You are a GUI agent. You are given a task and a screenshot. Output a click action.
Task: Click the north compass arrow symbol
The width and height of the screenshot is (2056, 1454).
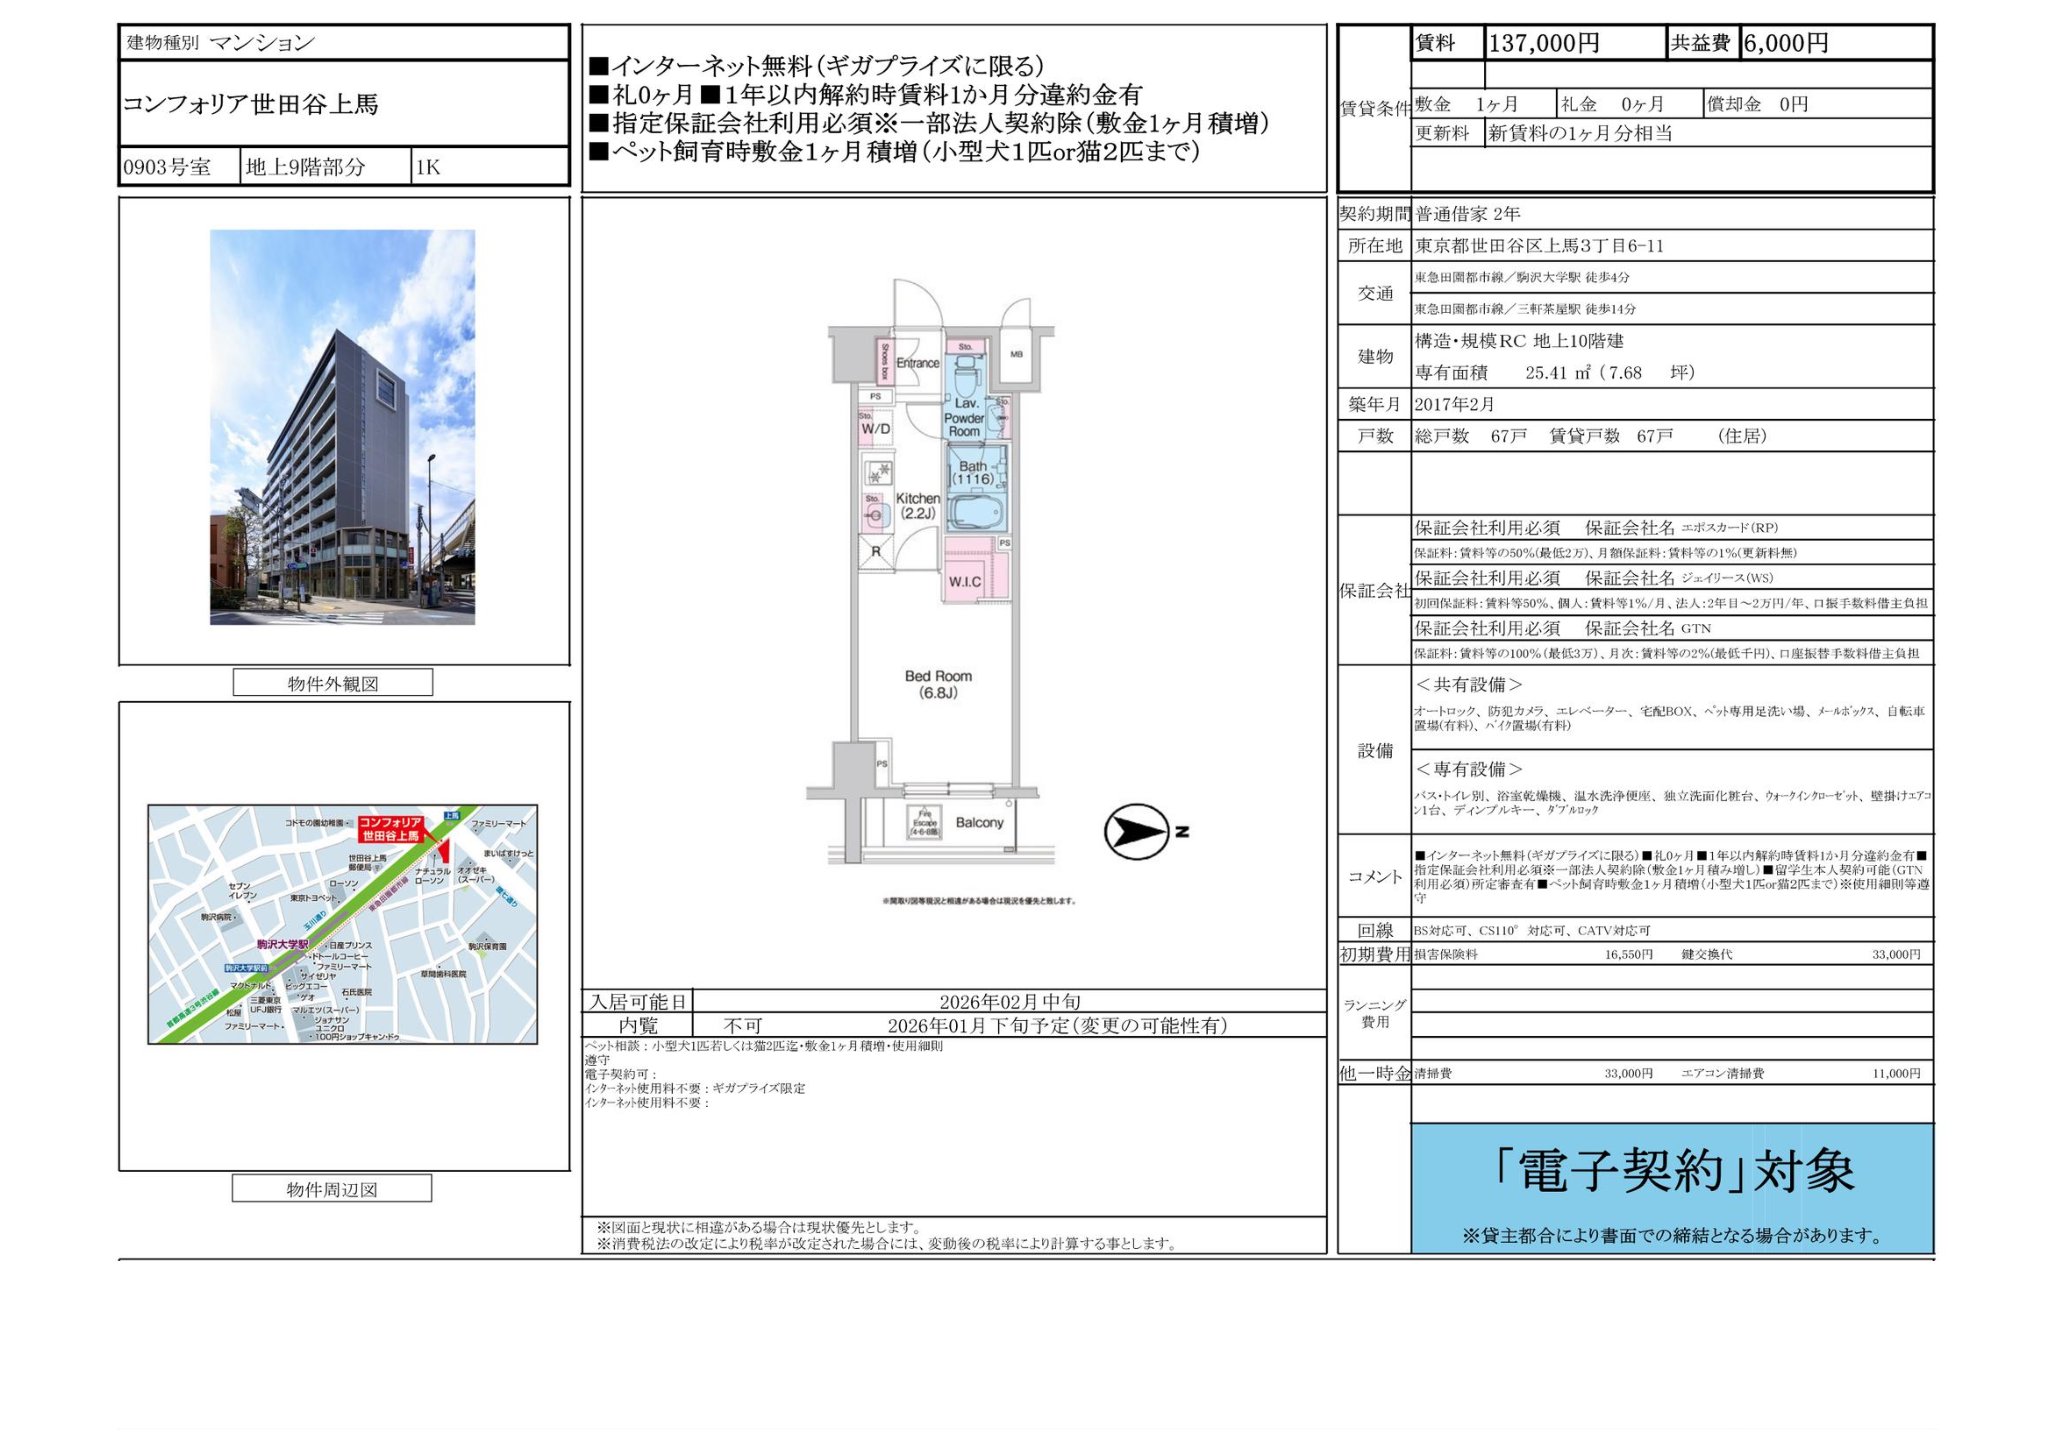1136,831
